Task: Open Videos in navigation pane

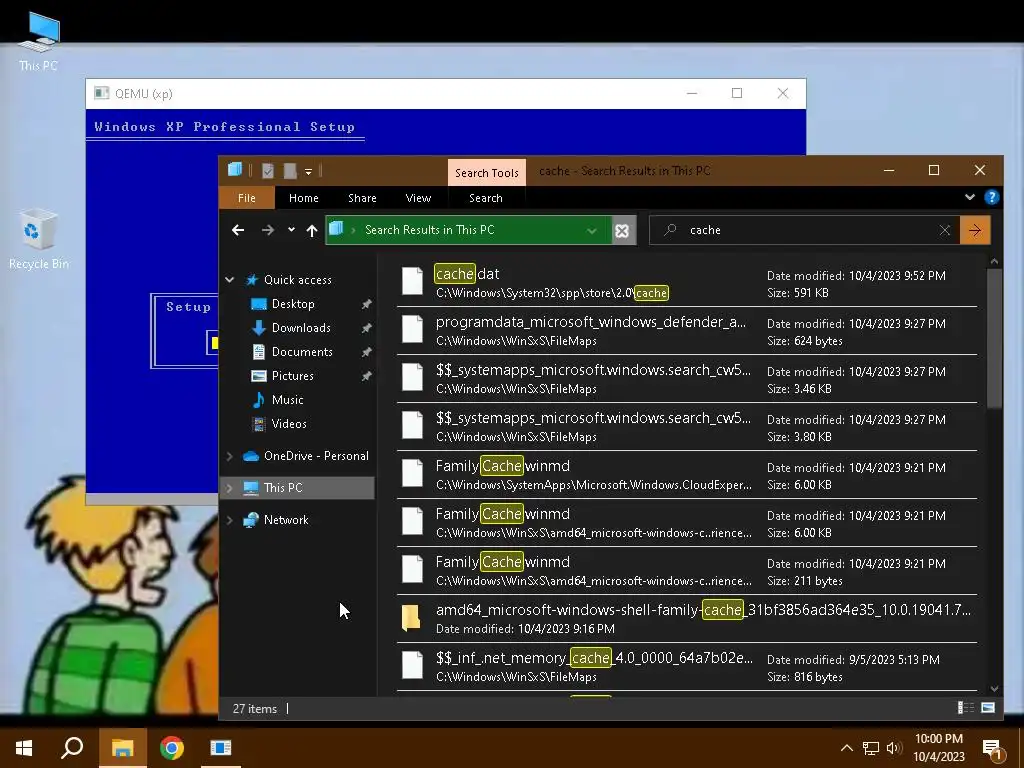Action: tap(289, 424)
